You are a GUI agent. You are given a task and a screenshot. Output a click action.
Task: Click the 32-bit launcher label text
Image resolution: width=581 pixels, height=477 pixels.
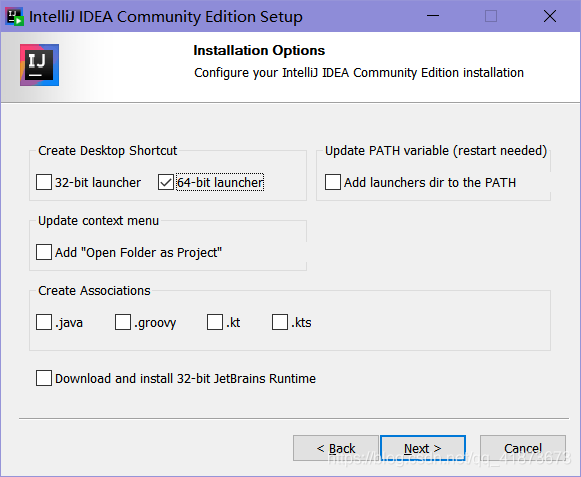point(98,183)
